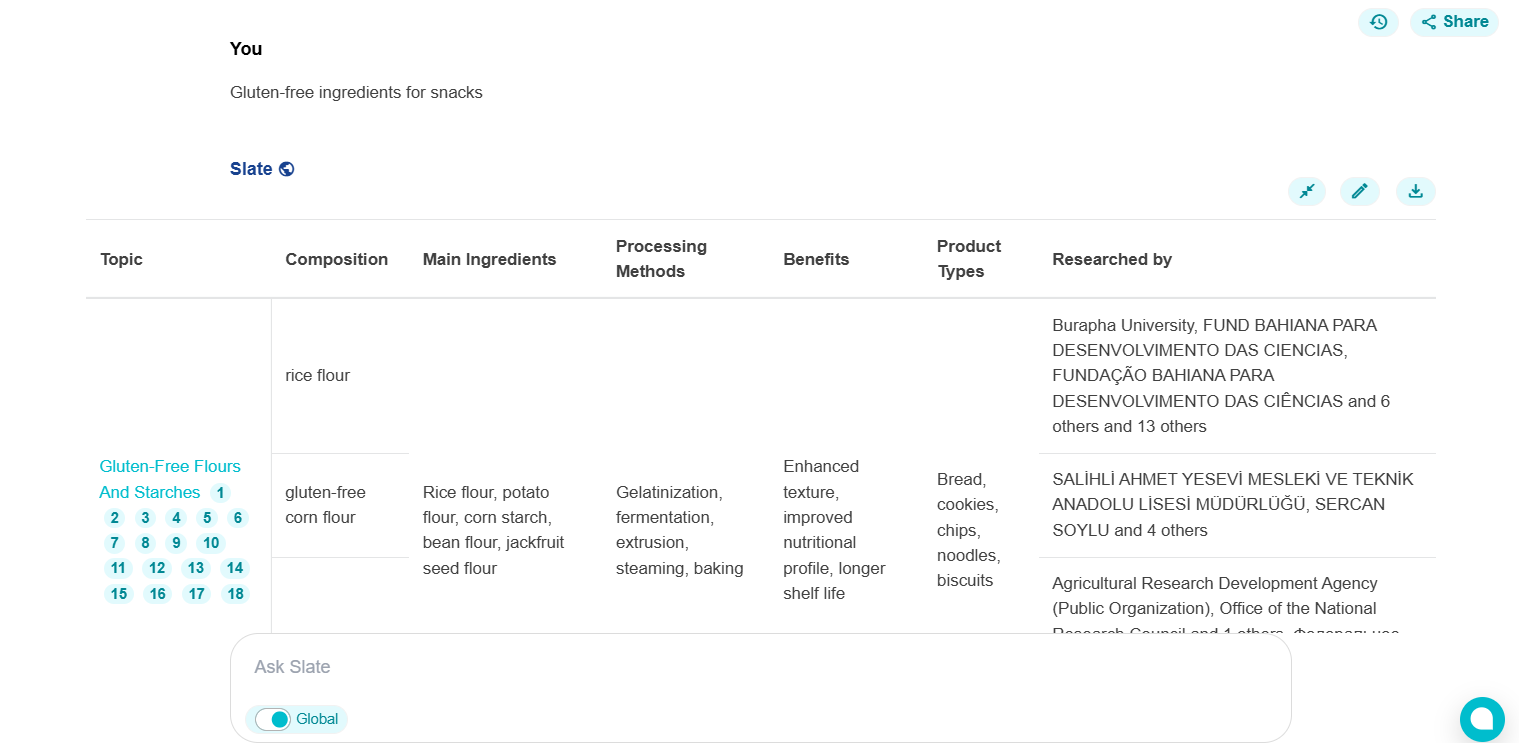Image resolution: width=1519 pixels, height=743 pixels.
Task: Open the conversation history
Action: [x=1378, y=21]
